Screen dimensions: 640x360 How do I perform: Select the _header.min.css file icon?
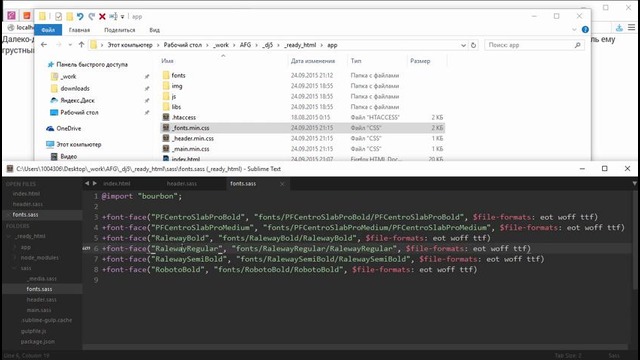click(x=166, y=138)
